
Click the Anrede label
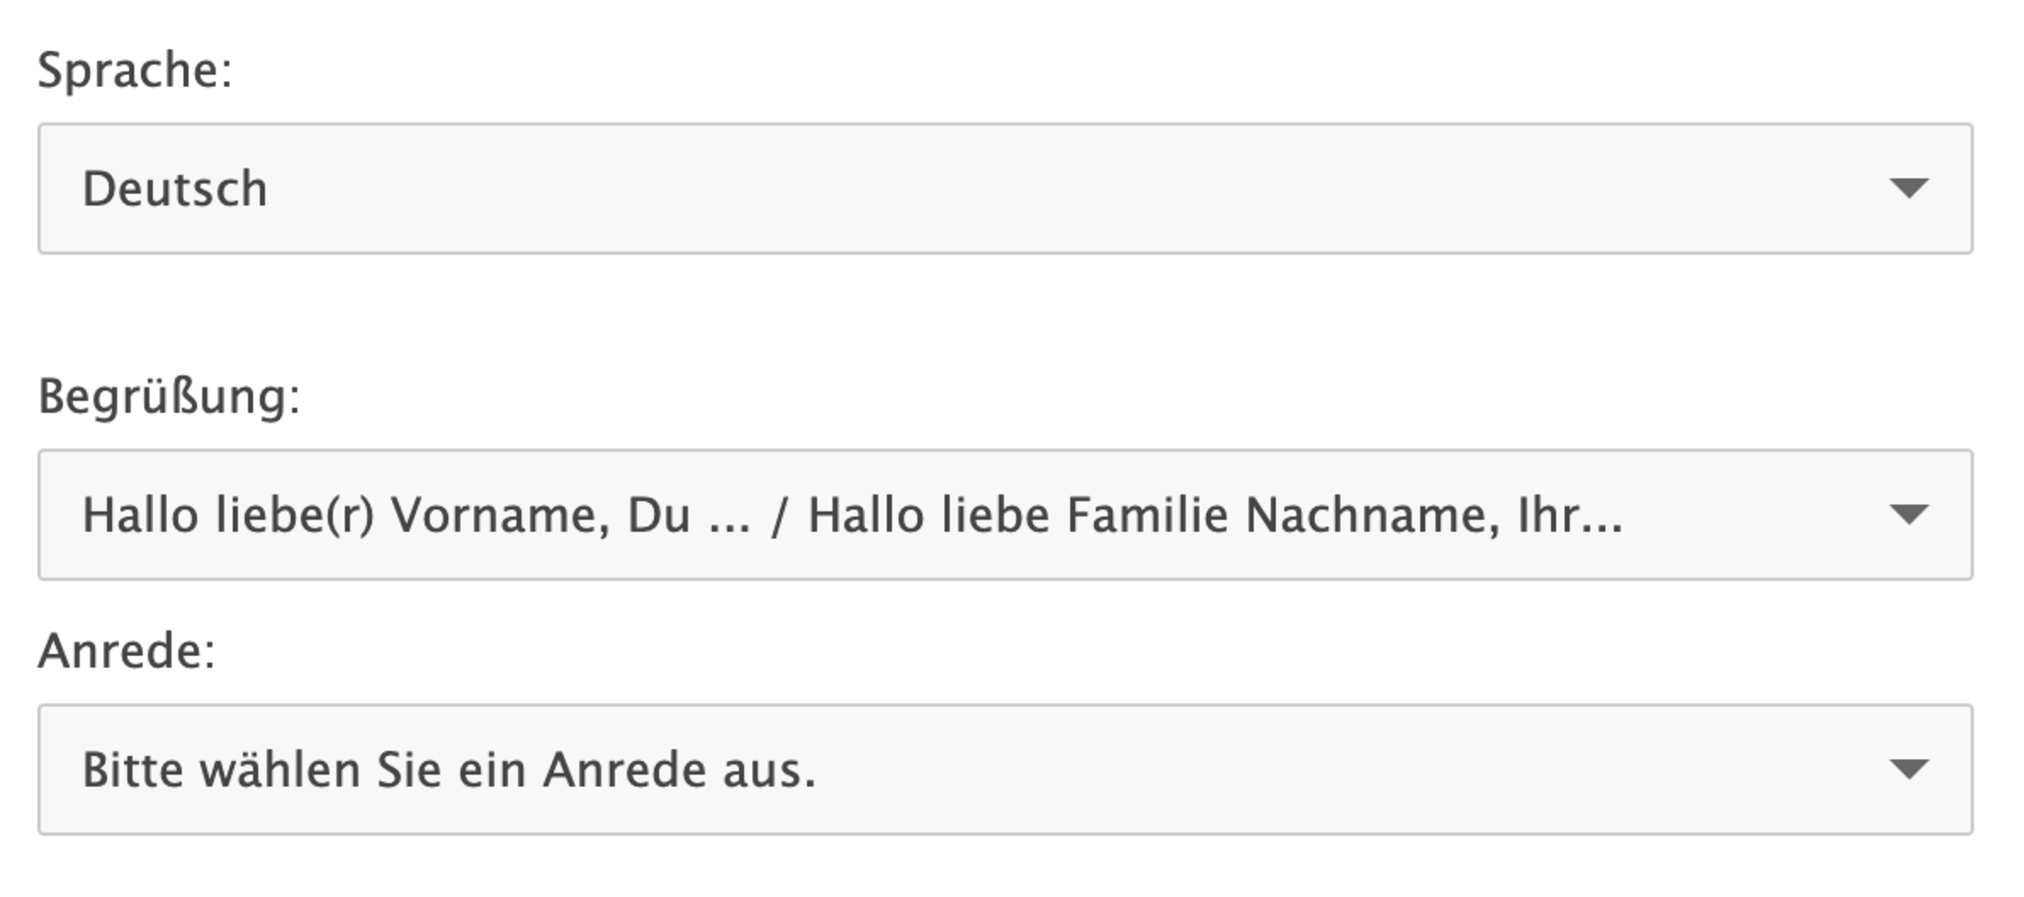127,651
